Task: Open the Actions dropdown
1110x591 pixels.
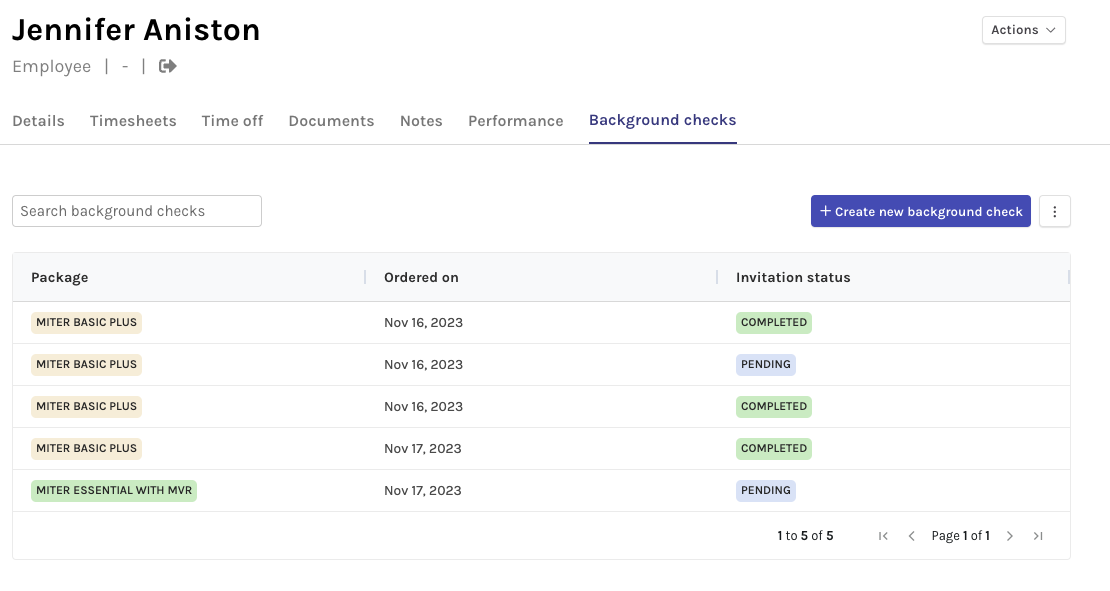Action: point(1024,30)
